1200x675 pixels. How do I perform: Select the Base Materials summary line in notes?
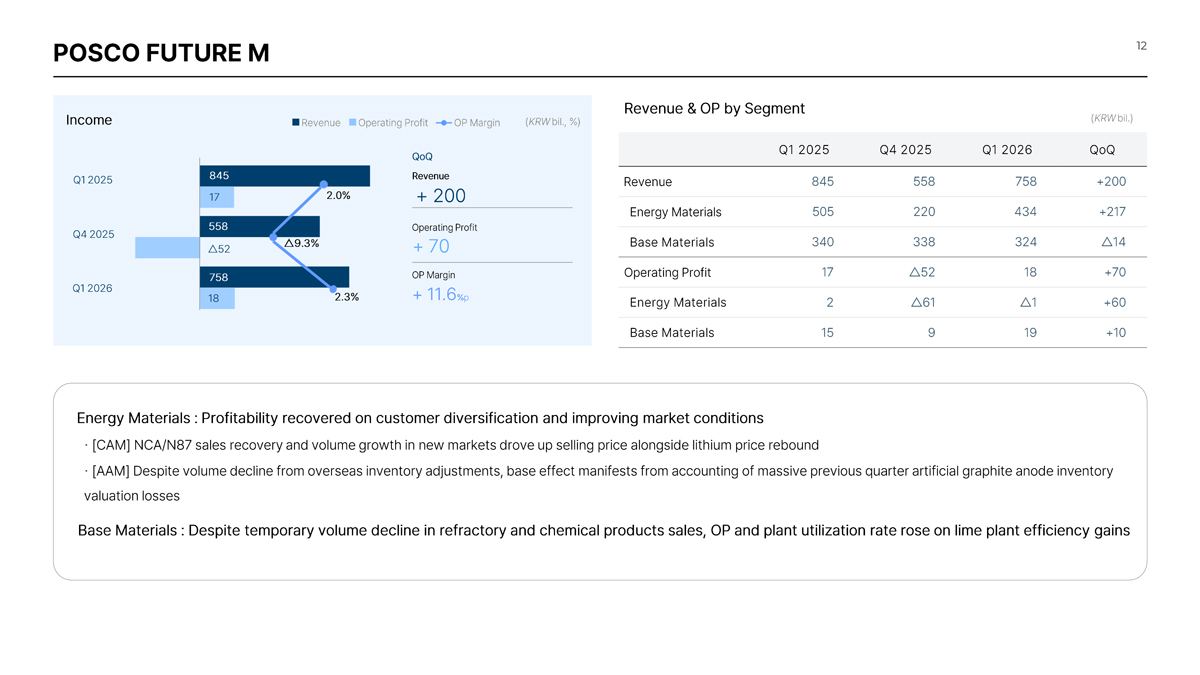pos(604,531)
